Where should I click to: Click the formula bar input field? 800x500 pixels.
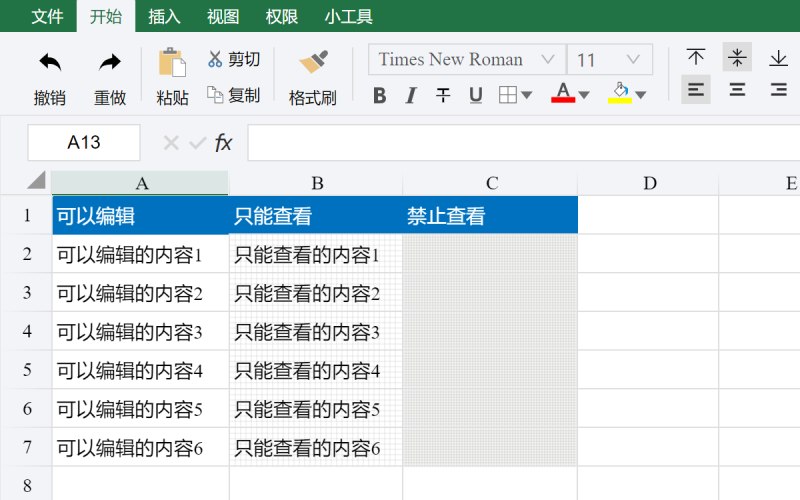tap(523, 143)
